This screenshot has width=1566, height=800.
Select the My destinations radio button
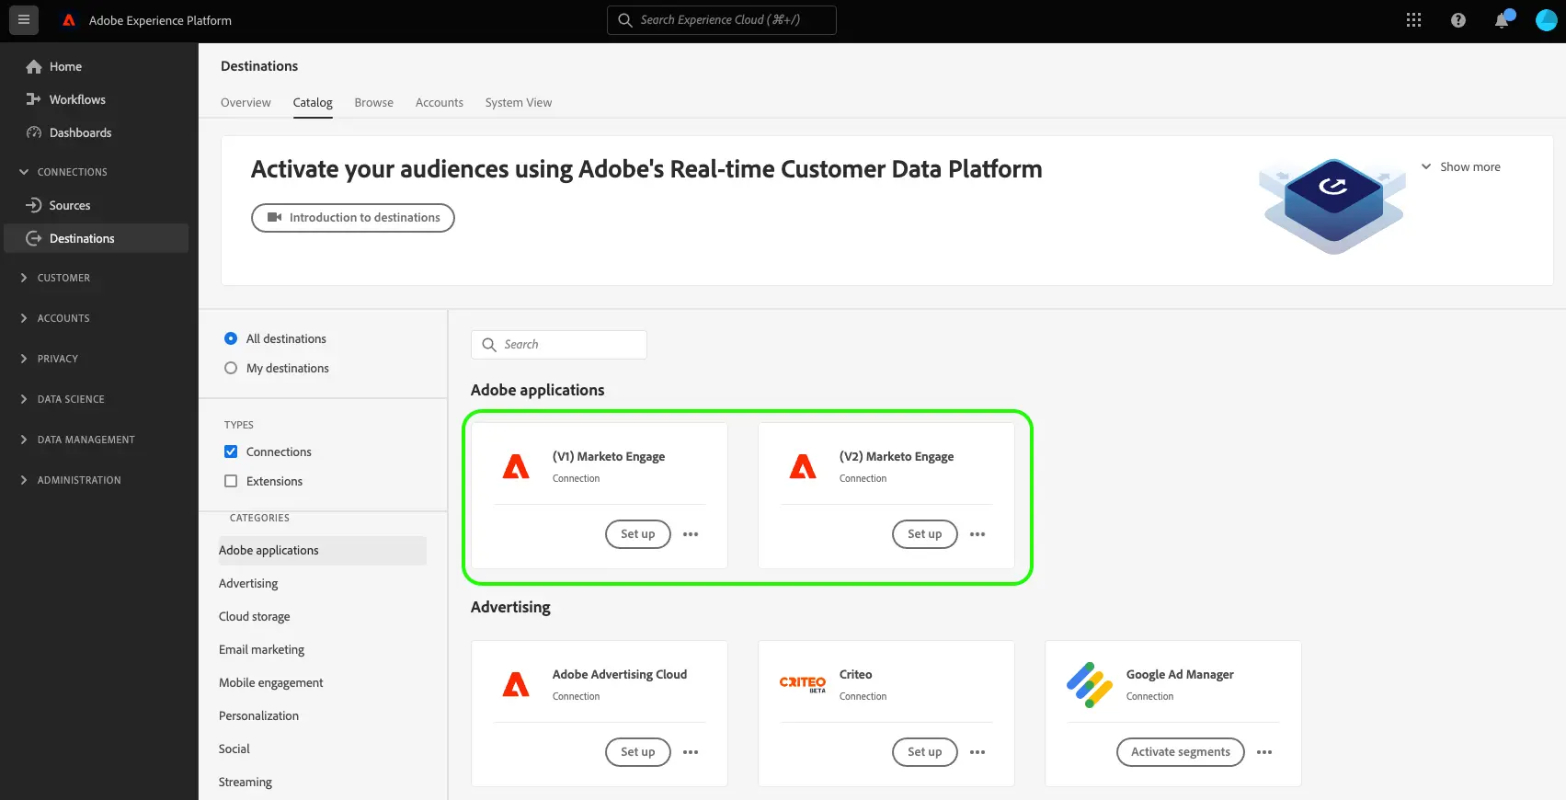pyautogui.click(x=231, y=369)
